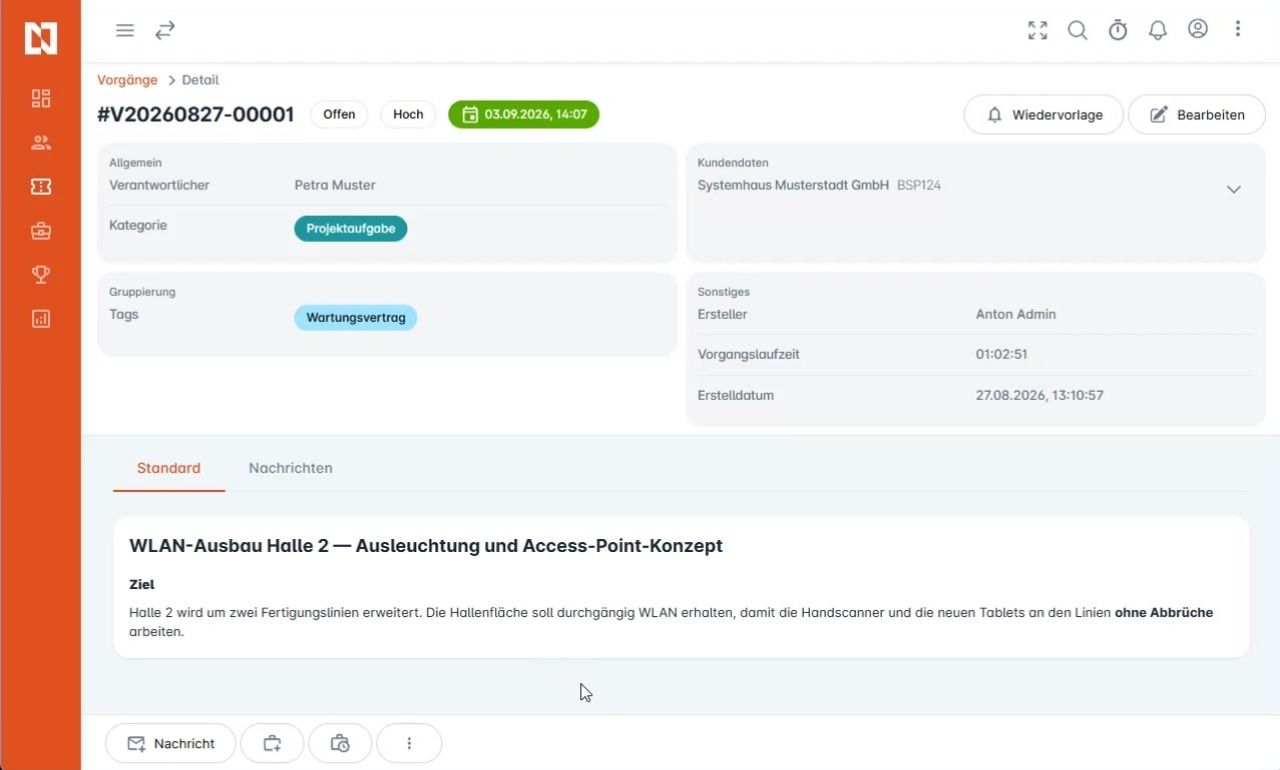1280x770 pixels.
Task: Select the Standard tab
Action: [x=169, y=468]
